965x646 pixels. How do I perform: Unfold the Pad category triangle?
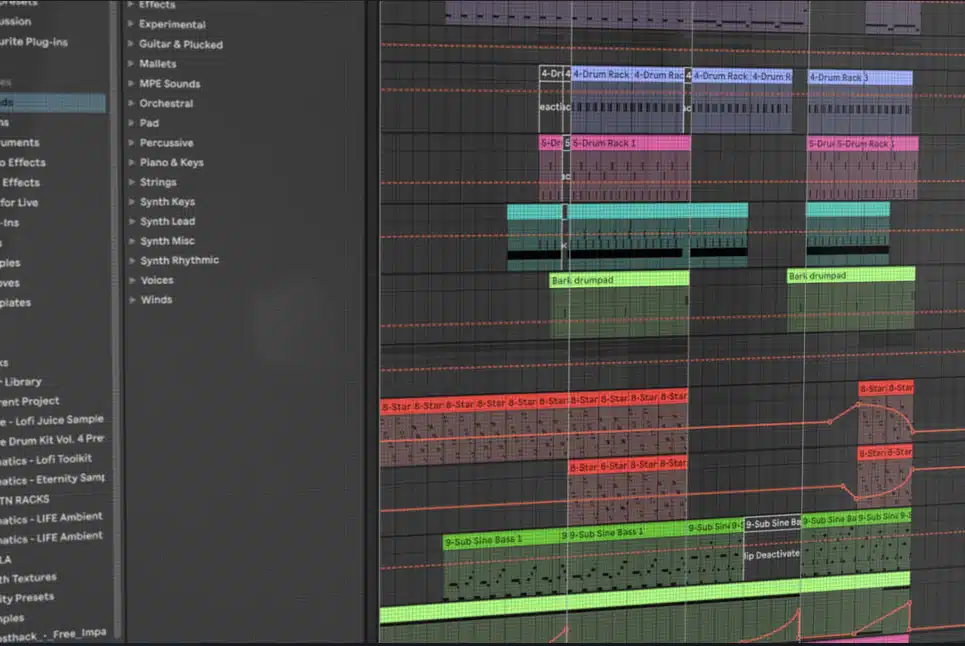click(130, 122)
